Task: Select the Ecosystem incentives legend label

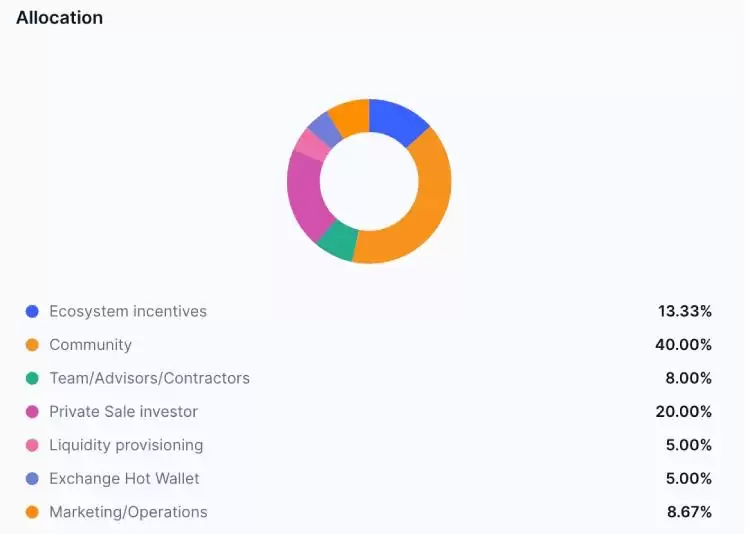Action: (128, 311)
